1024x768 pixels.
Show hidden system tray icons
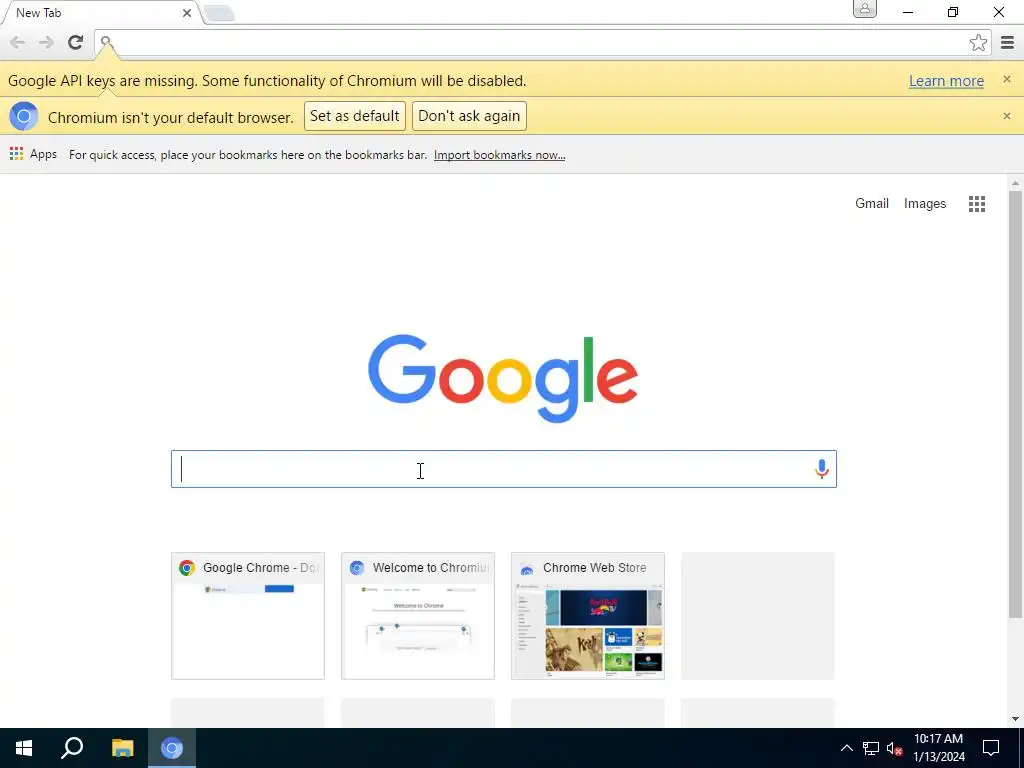point(846,748)
